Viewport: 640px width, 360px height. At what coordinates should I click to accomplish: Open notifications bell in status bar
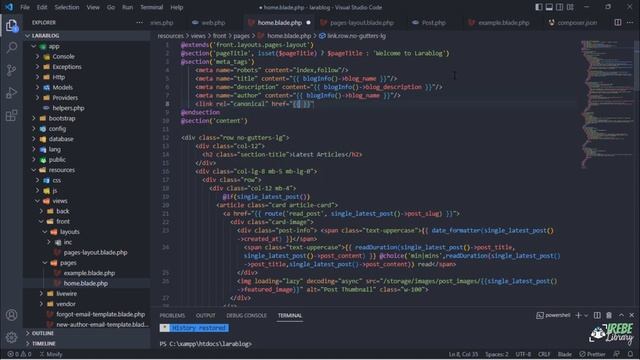pyautogui.click(x=631, y=354)
